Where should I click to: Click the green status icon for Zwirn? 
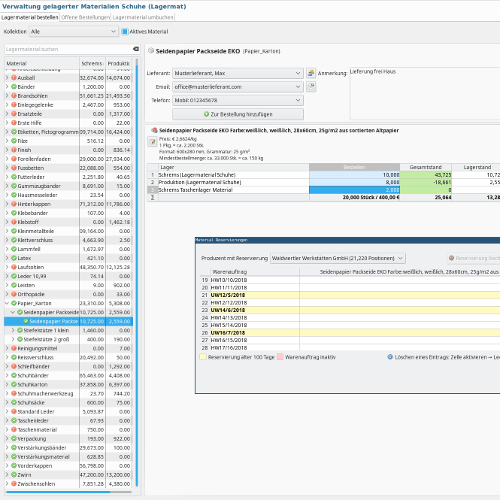click(14, 475)
